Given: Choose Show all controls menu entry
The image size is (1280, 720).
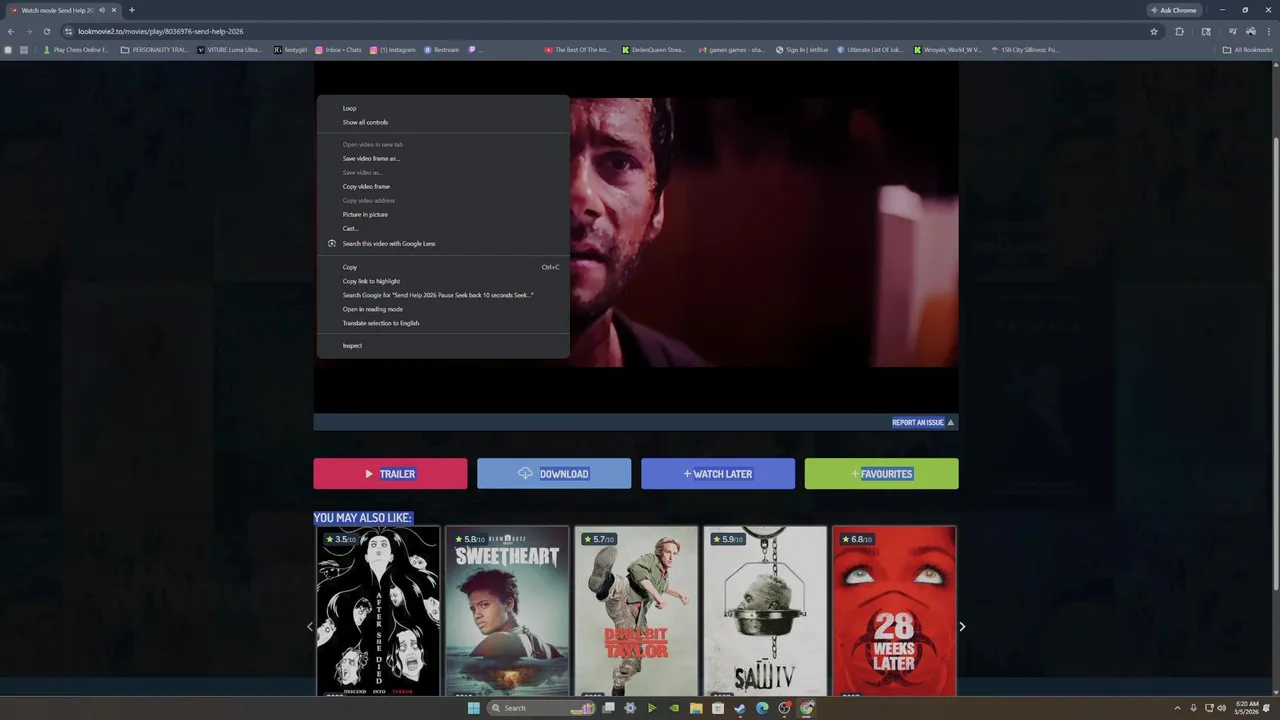Looking at the screenshot, I should [x=443, y=122].
